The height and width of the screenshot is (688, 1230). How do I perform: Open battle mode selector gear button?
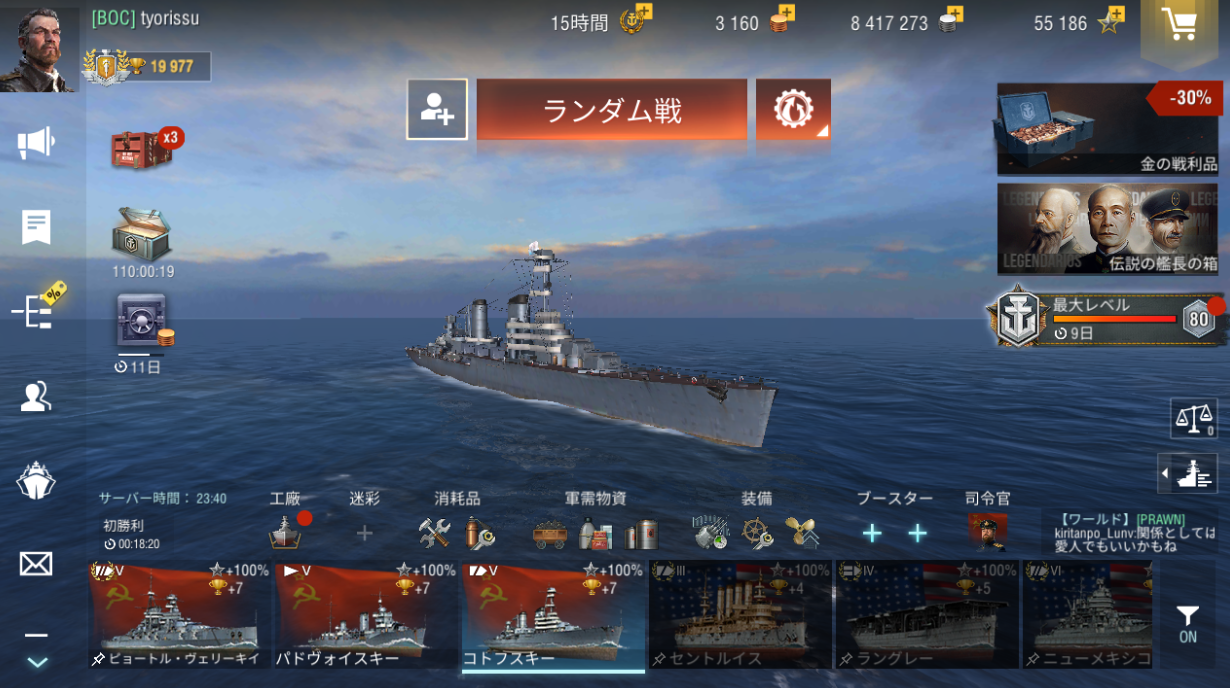coord(793,109)
